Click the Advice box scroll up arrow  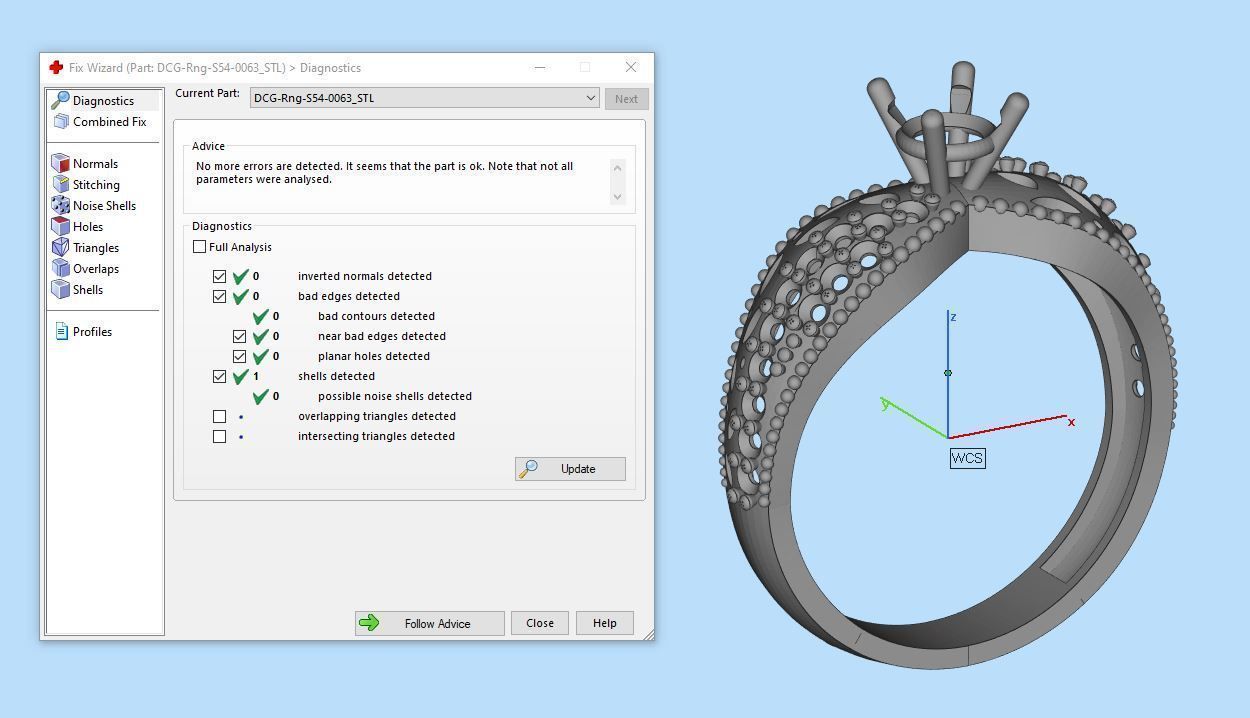(x=617, y=167)
